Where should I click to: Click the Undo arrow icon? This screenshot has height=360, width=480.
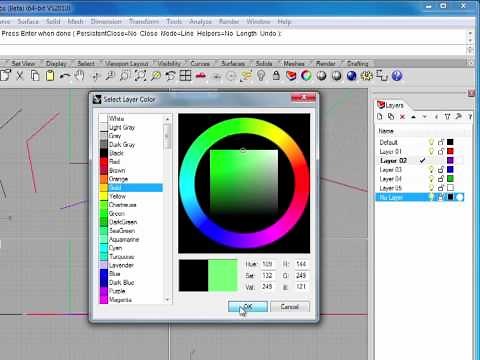65,76
